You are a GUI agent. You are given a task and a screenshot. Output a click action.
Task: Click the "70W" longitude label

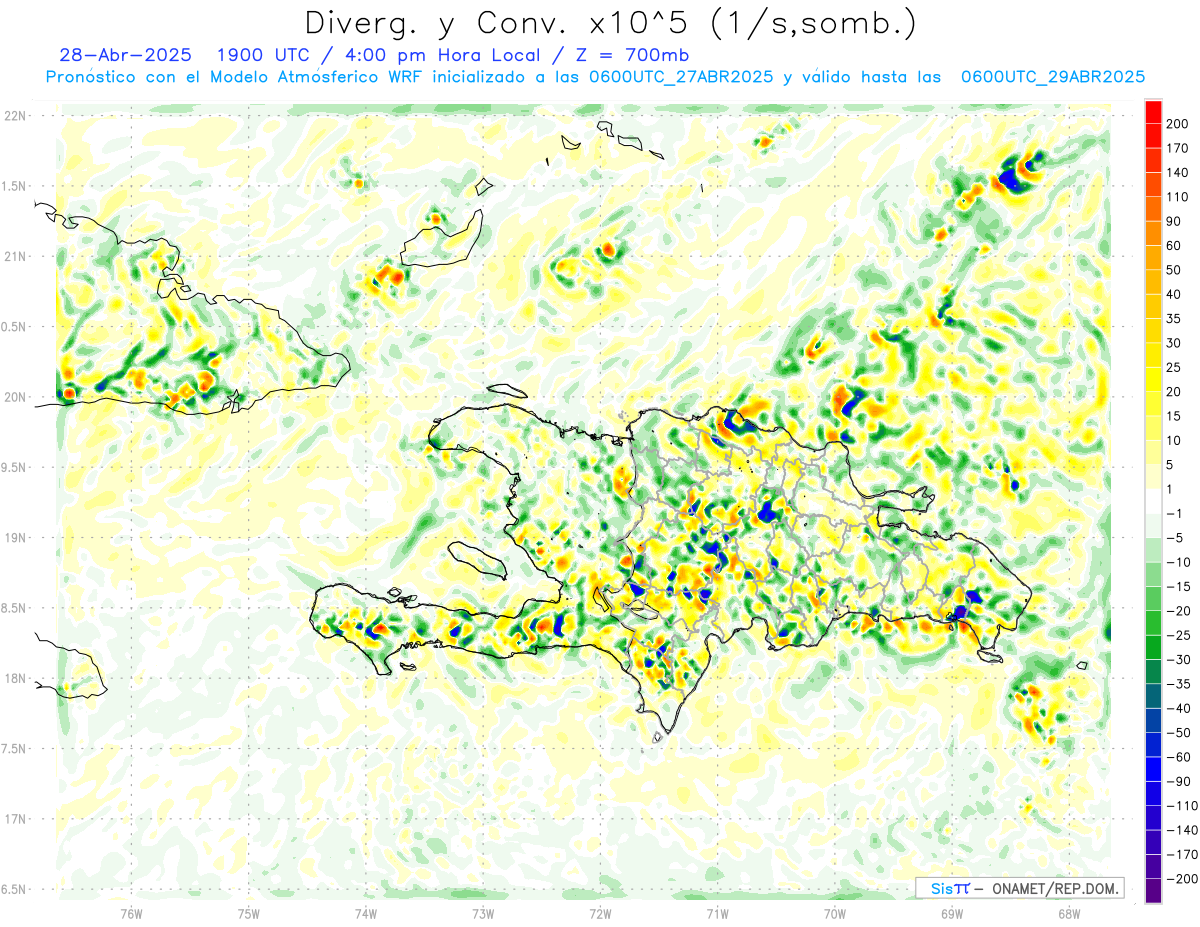click(x=834, y=913)
